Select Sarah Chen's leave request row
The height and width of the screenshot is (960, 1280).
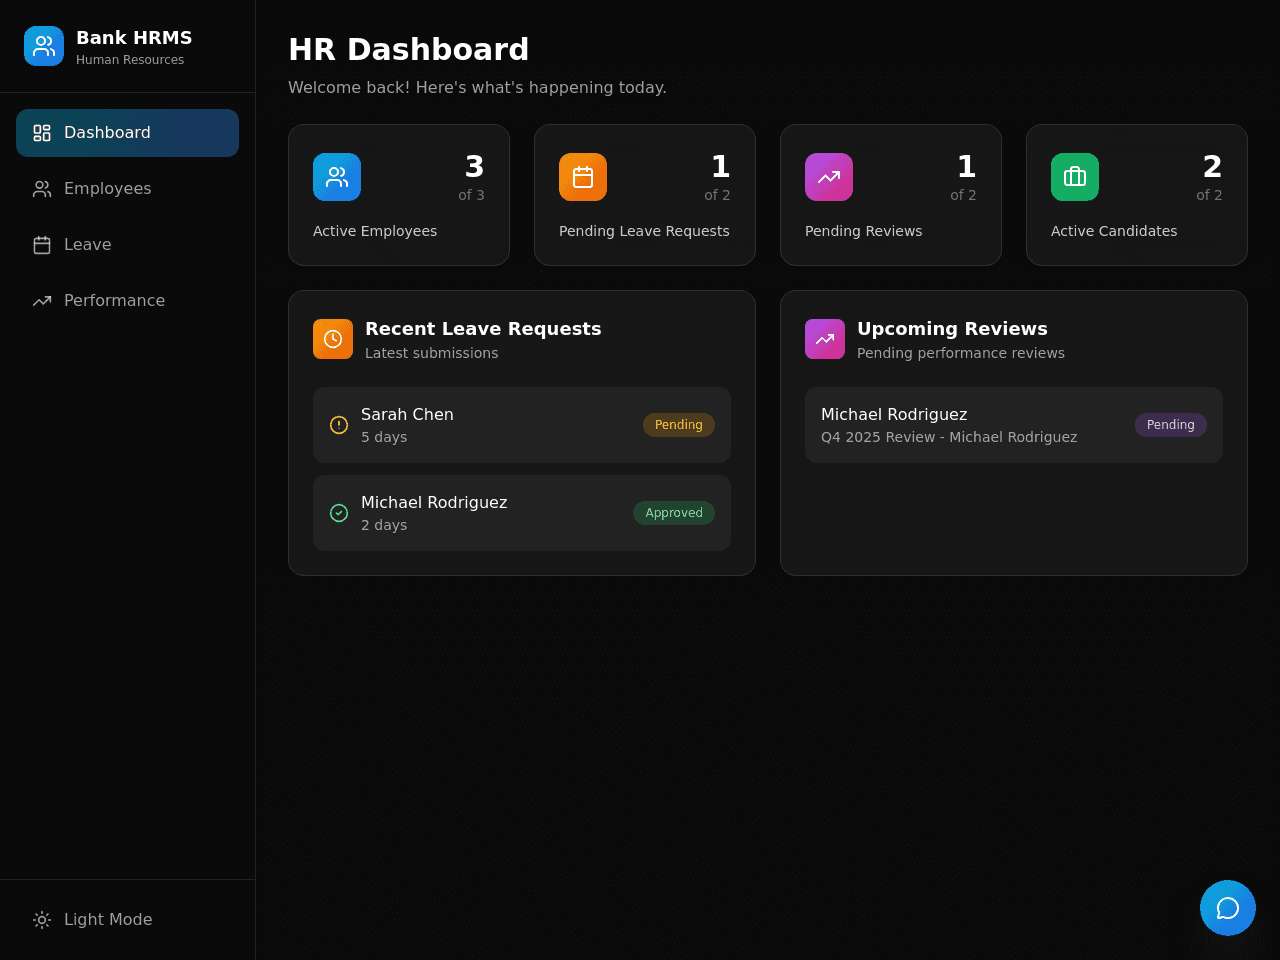coord(522,425)
